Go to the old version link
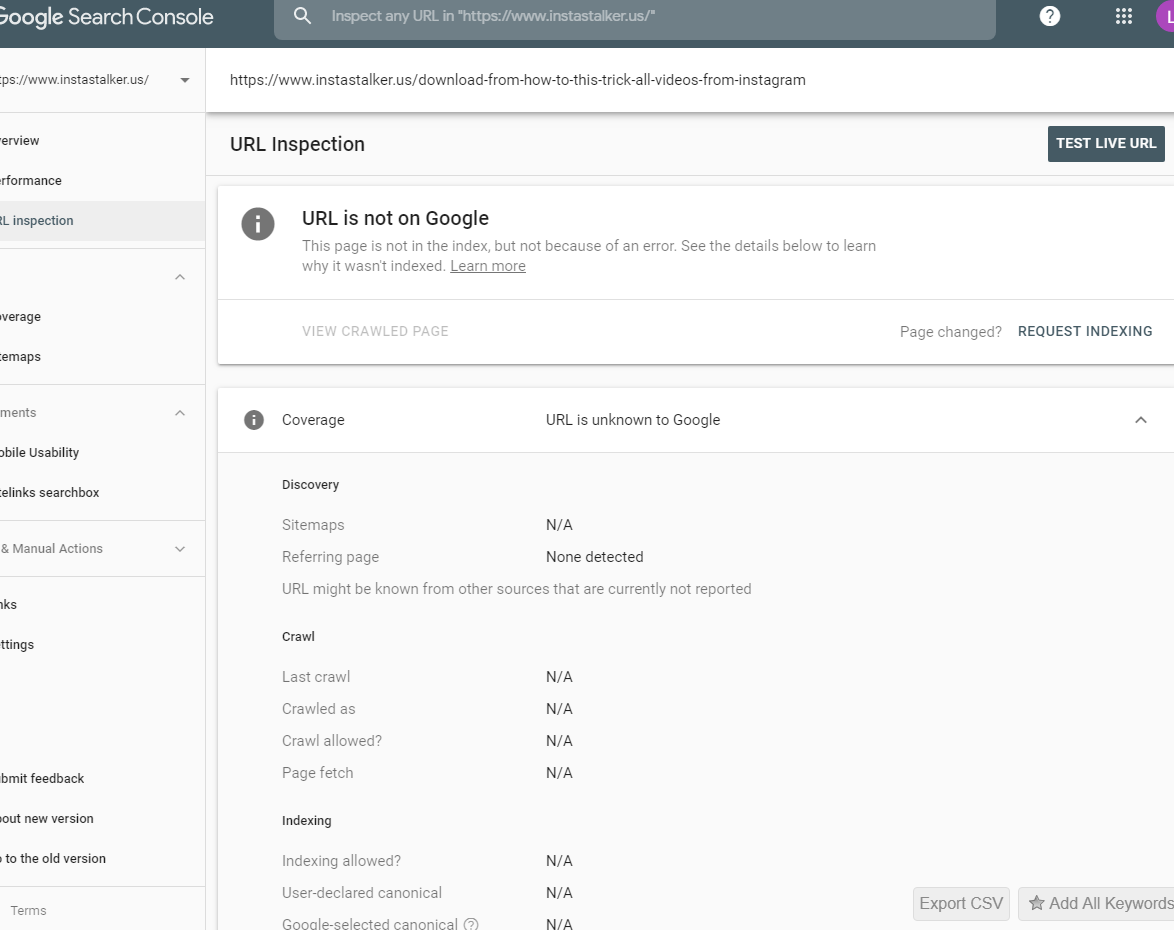This screenshot has height=930, width=1174. point(102,859)
